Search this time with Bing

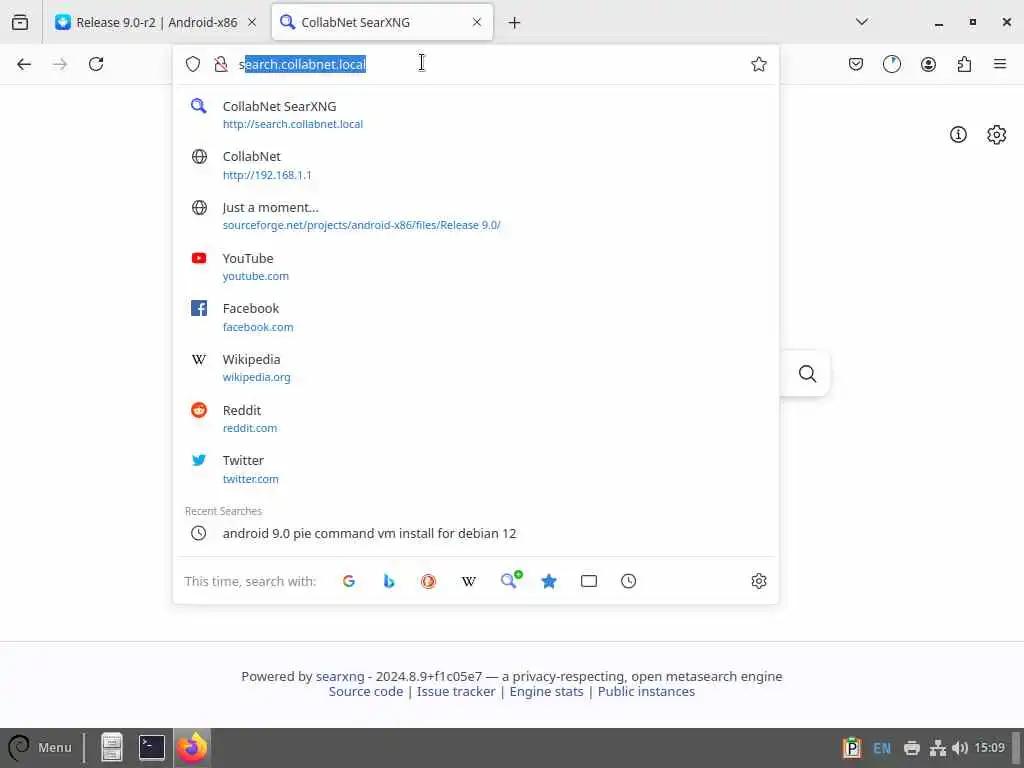click(x=389, y=581)
